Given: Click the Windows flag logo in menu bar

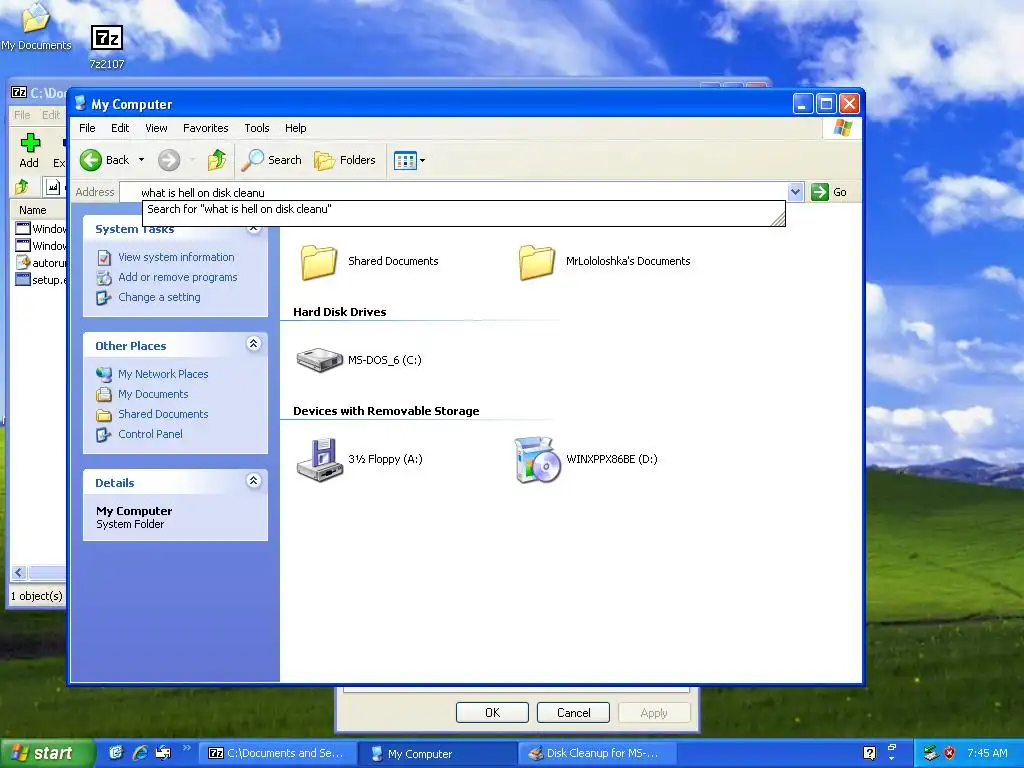Looking at the screenshot, I should tap(842, 128).
